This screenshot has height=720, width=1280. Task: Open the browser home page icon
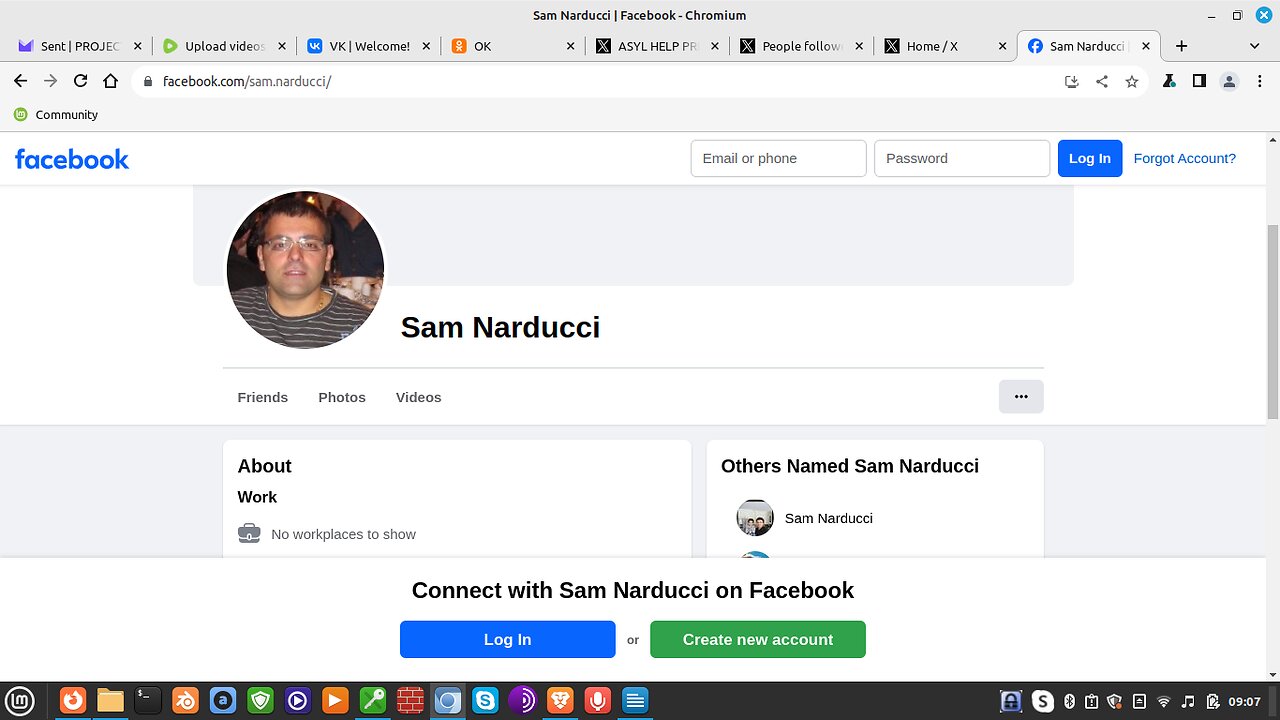[111, 81]
